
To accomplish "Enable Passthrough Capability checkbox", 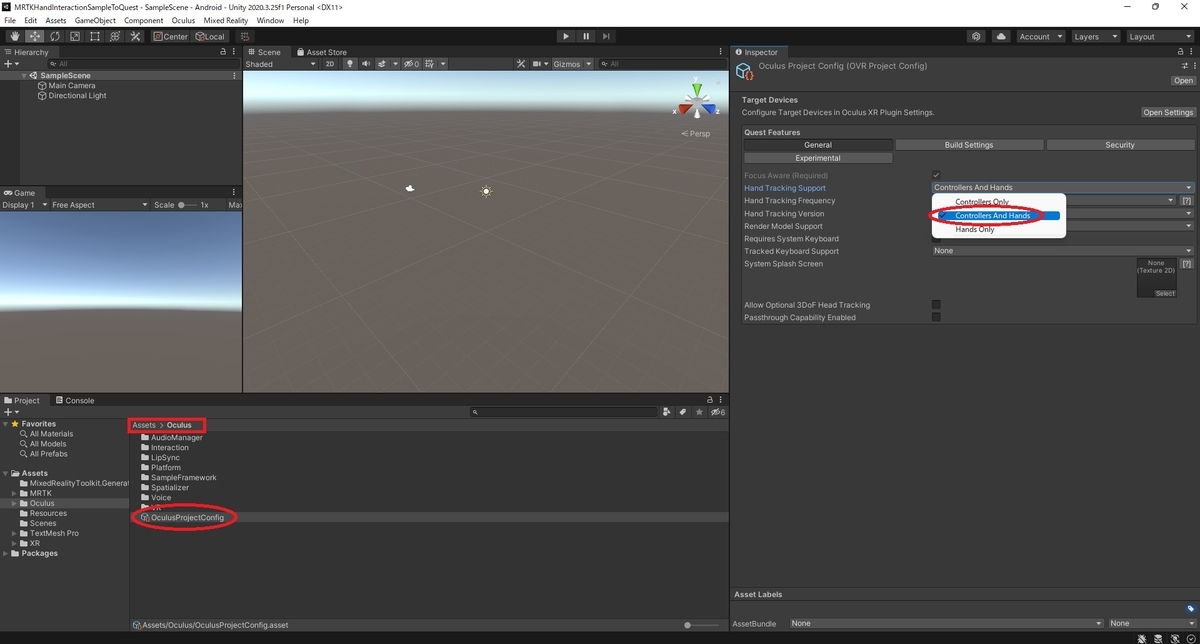I will point(936,317).
